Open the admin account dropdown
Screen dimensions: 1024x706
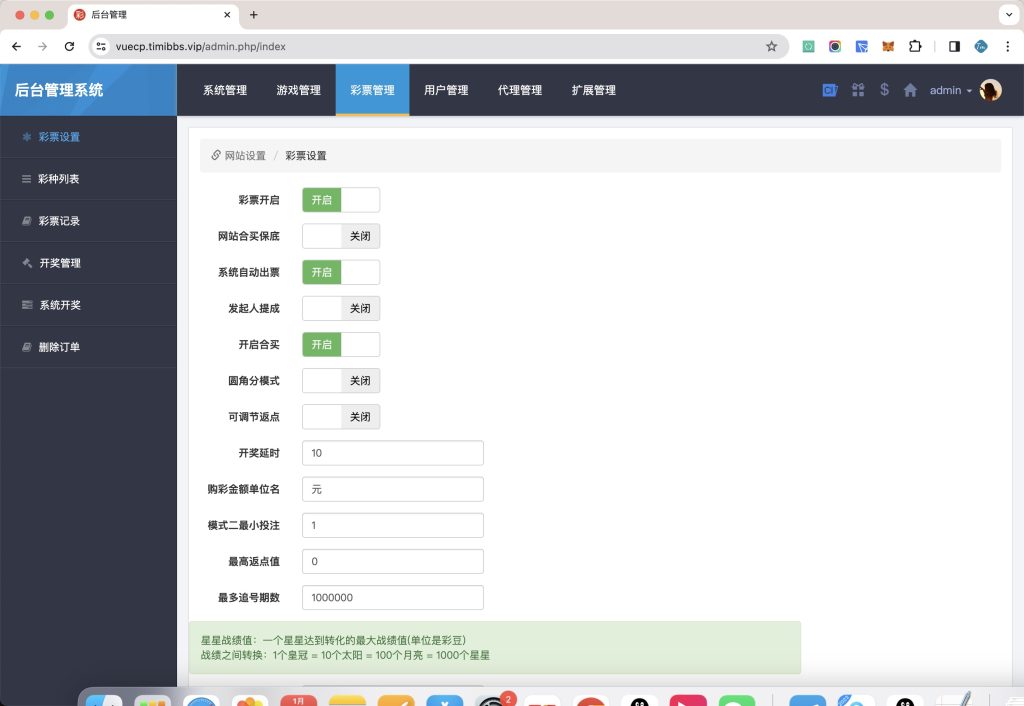click(948, 90)
